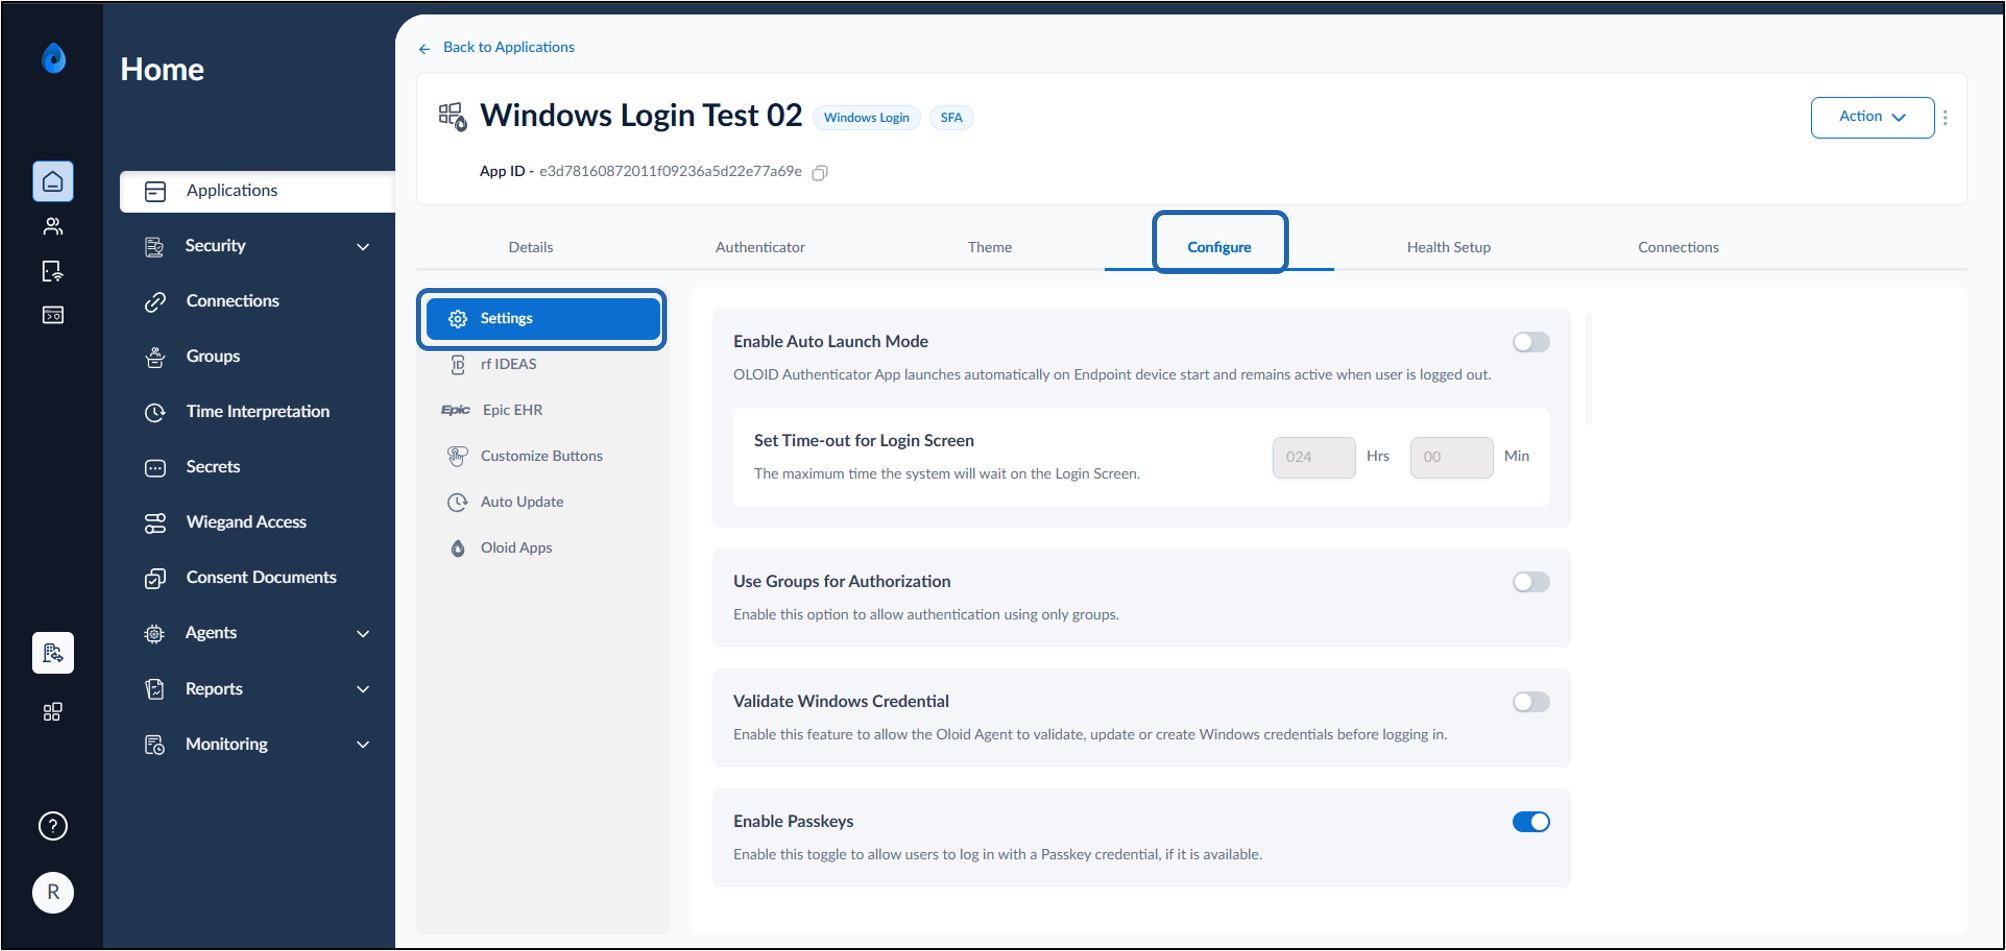Image resolution: width=2006 pixels, height=951 pixels.
Task: Open Applications in sidebar
Action: (257, 191)
